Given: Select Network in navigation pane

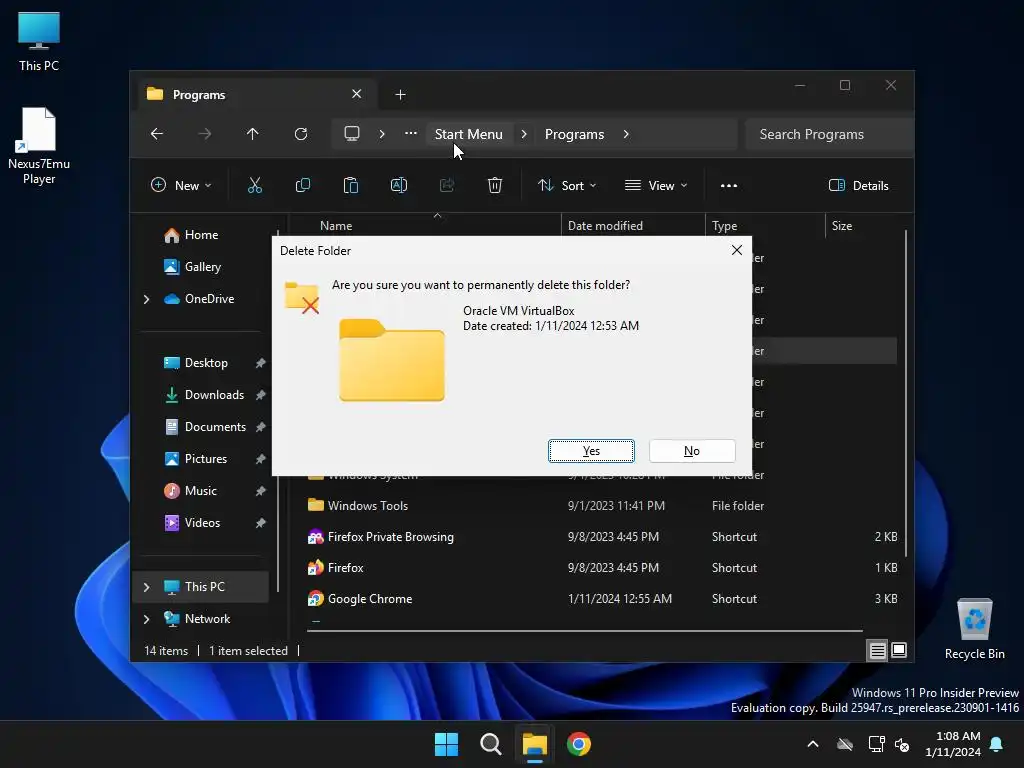Looking at the screenshot, I should tap(207, 618).
